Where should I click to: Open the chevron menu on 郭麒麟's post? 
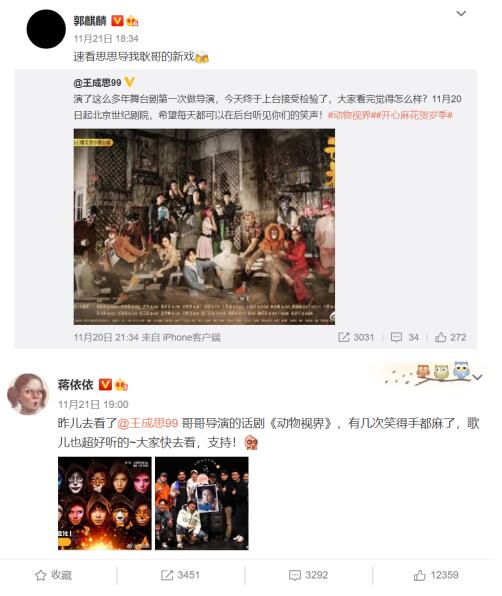[461, 14]
